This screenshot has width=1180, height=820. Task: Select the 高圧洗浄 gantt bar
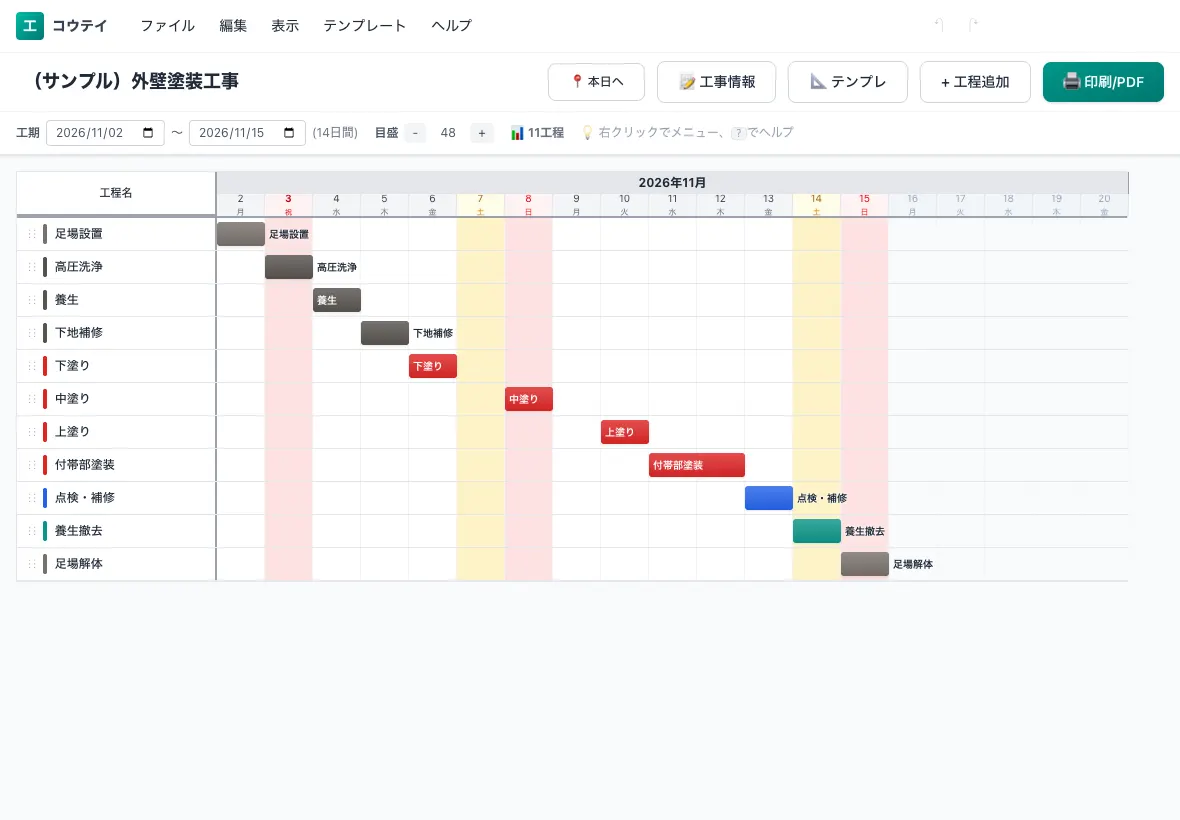pyautogui.click(x=289, y=267)
